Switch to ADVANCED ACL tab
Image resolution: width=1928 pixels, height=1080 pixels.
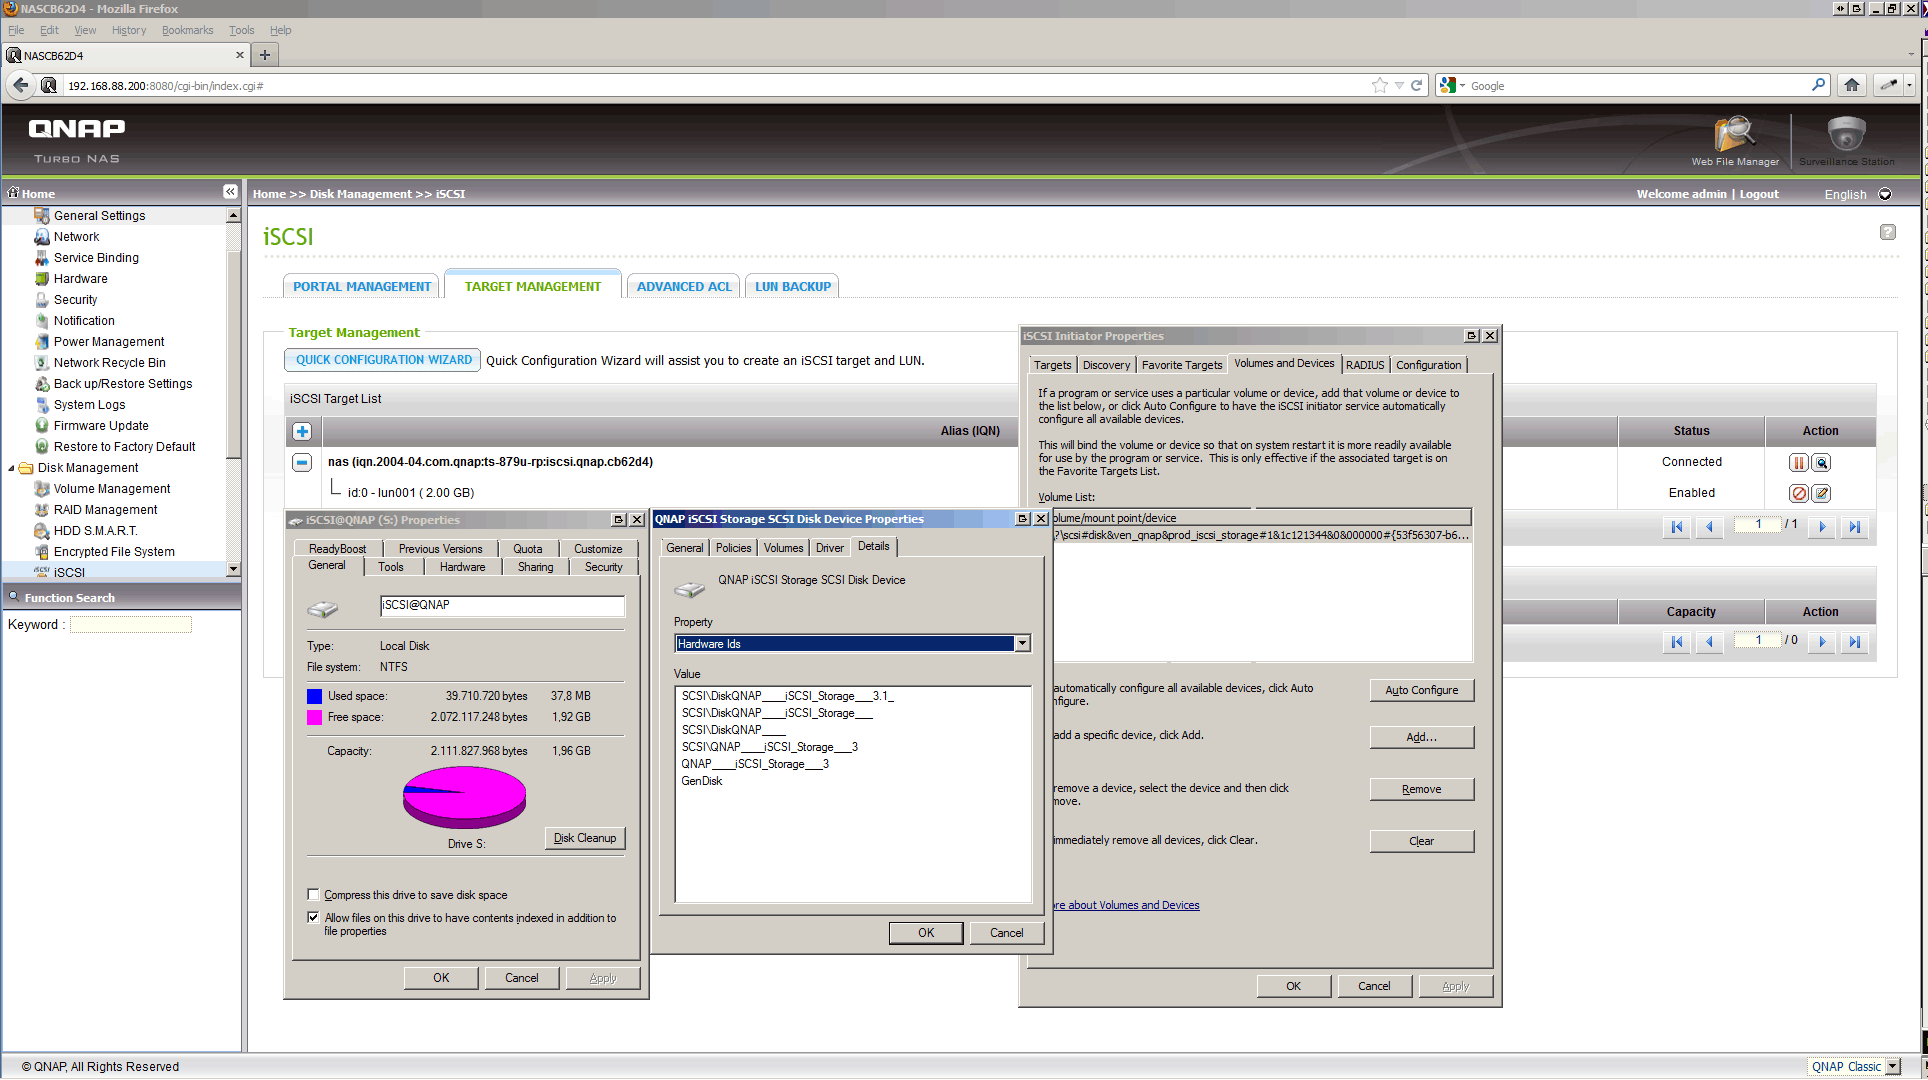[684, 287]
